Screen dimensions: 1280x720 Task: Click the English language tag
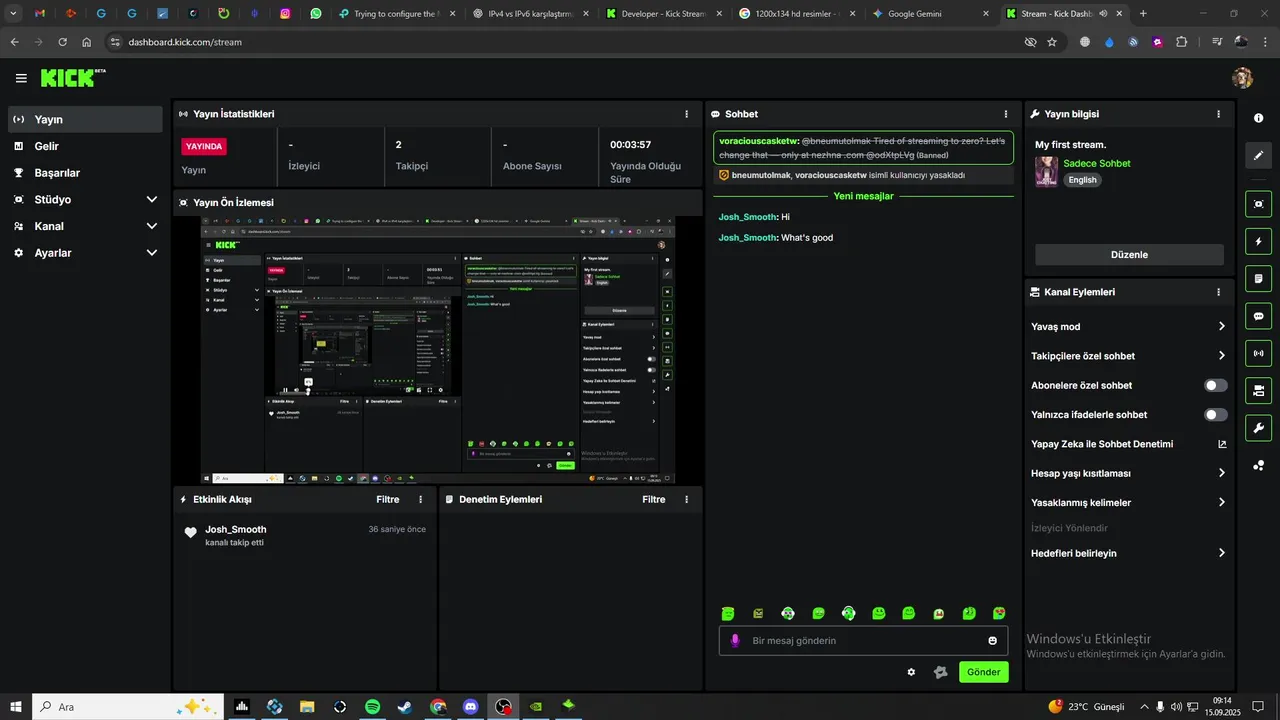pyautogui.click(x=1082, y=180)
